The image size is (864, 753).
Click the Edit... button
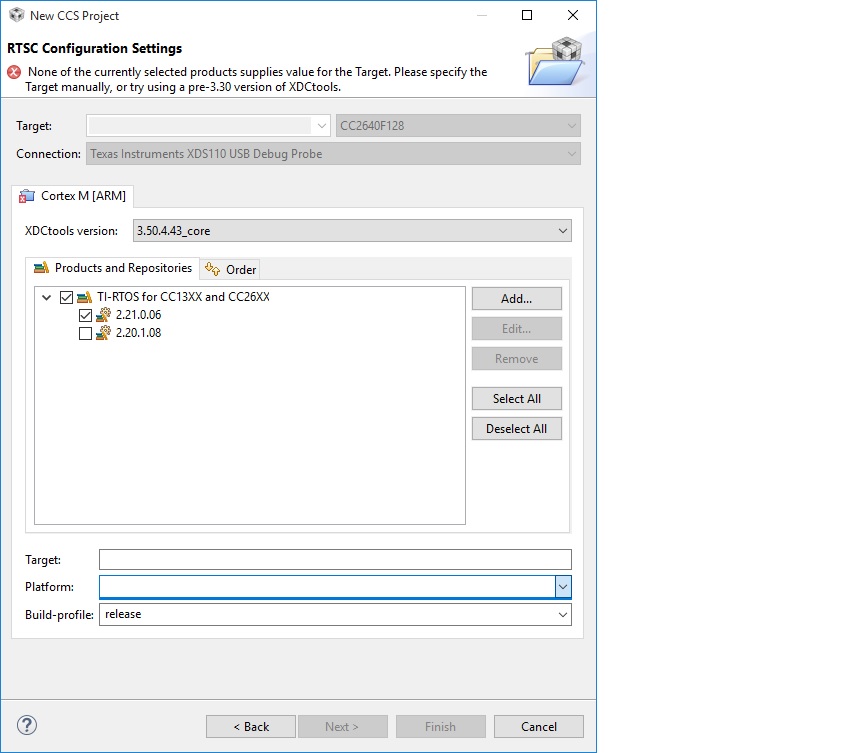point(517,329)
